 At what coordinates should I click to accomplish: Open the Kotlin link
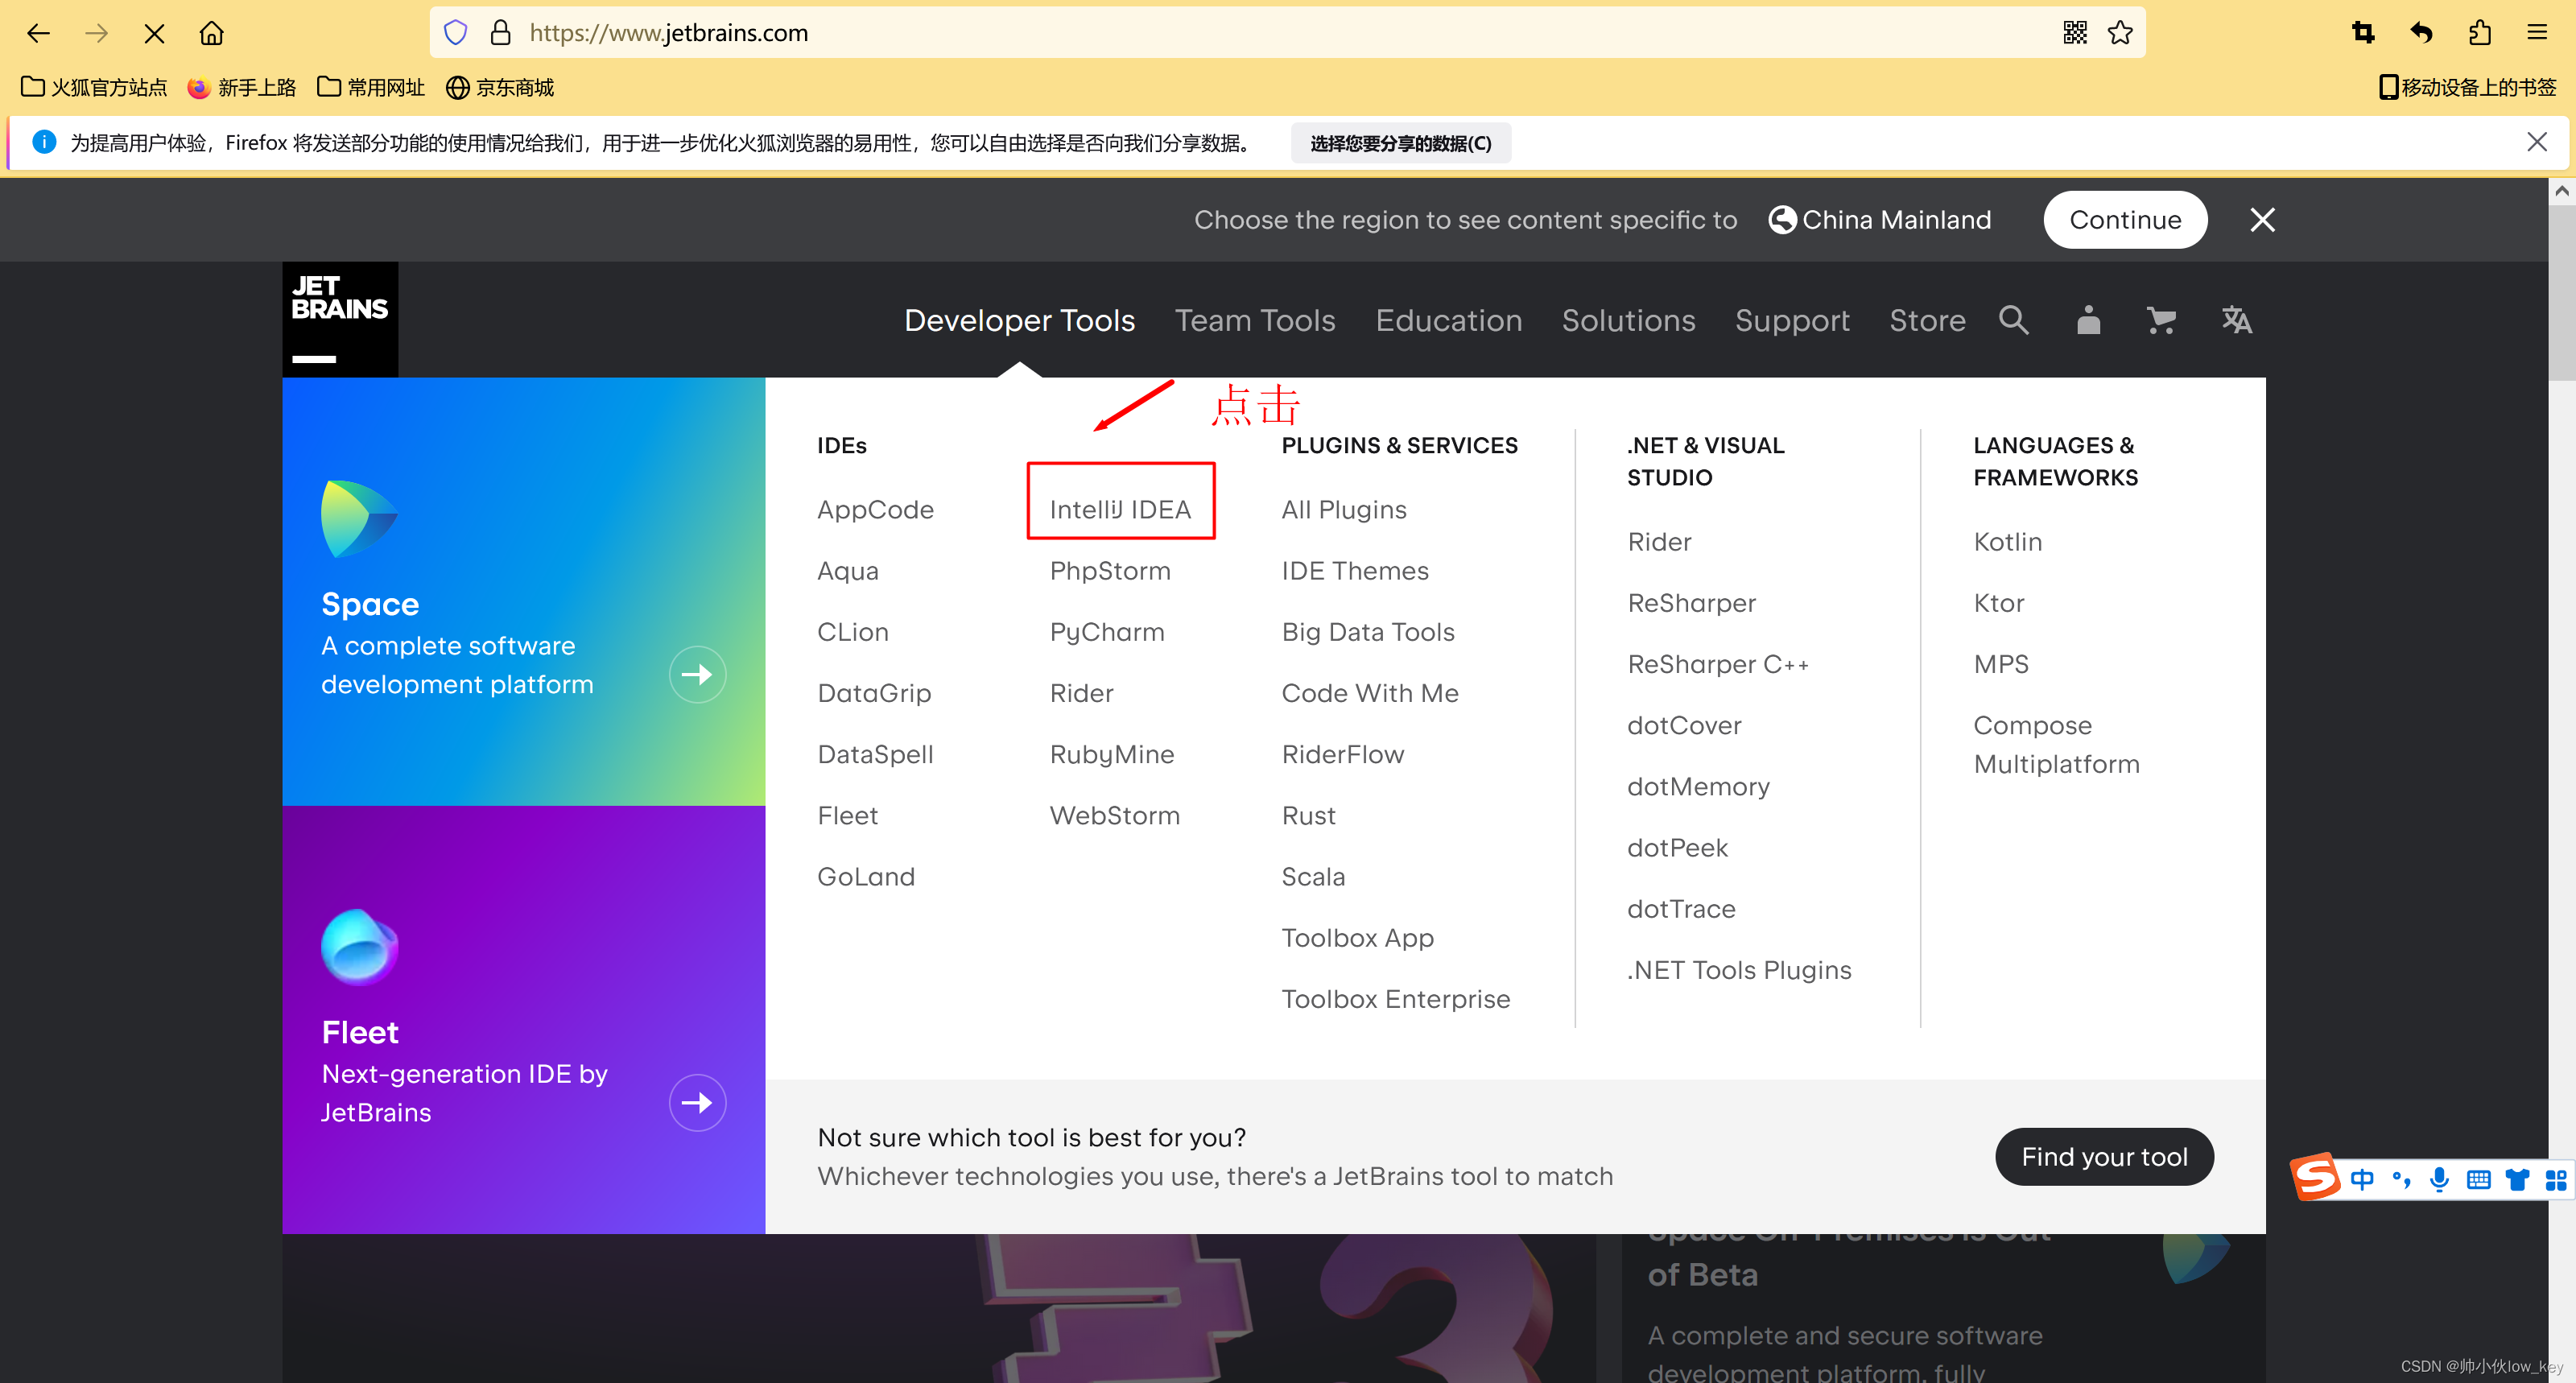coord(2007,541)
